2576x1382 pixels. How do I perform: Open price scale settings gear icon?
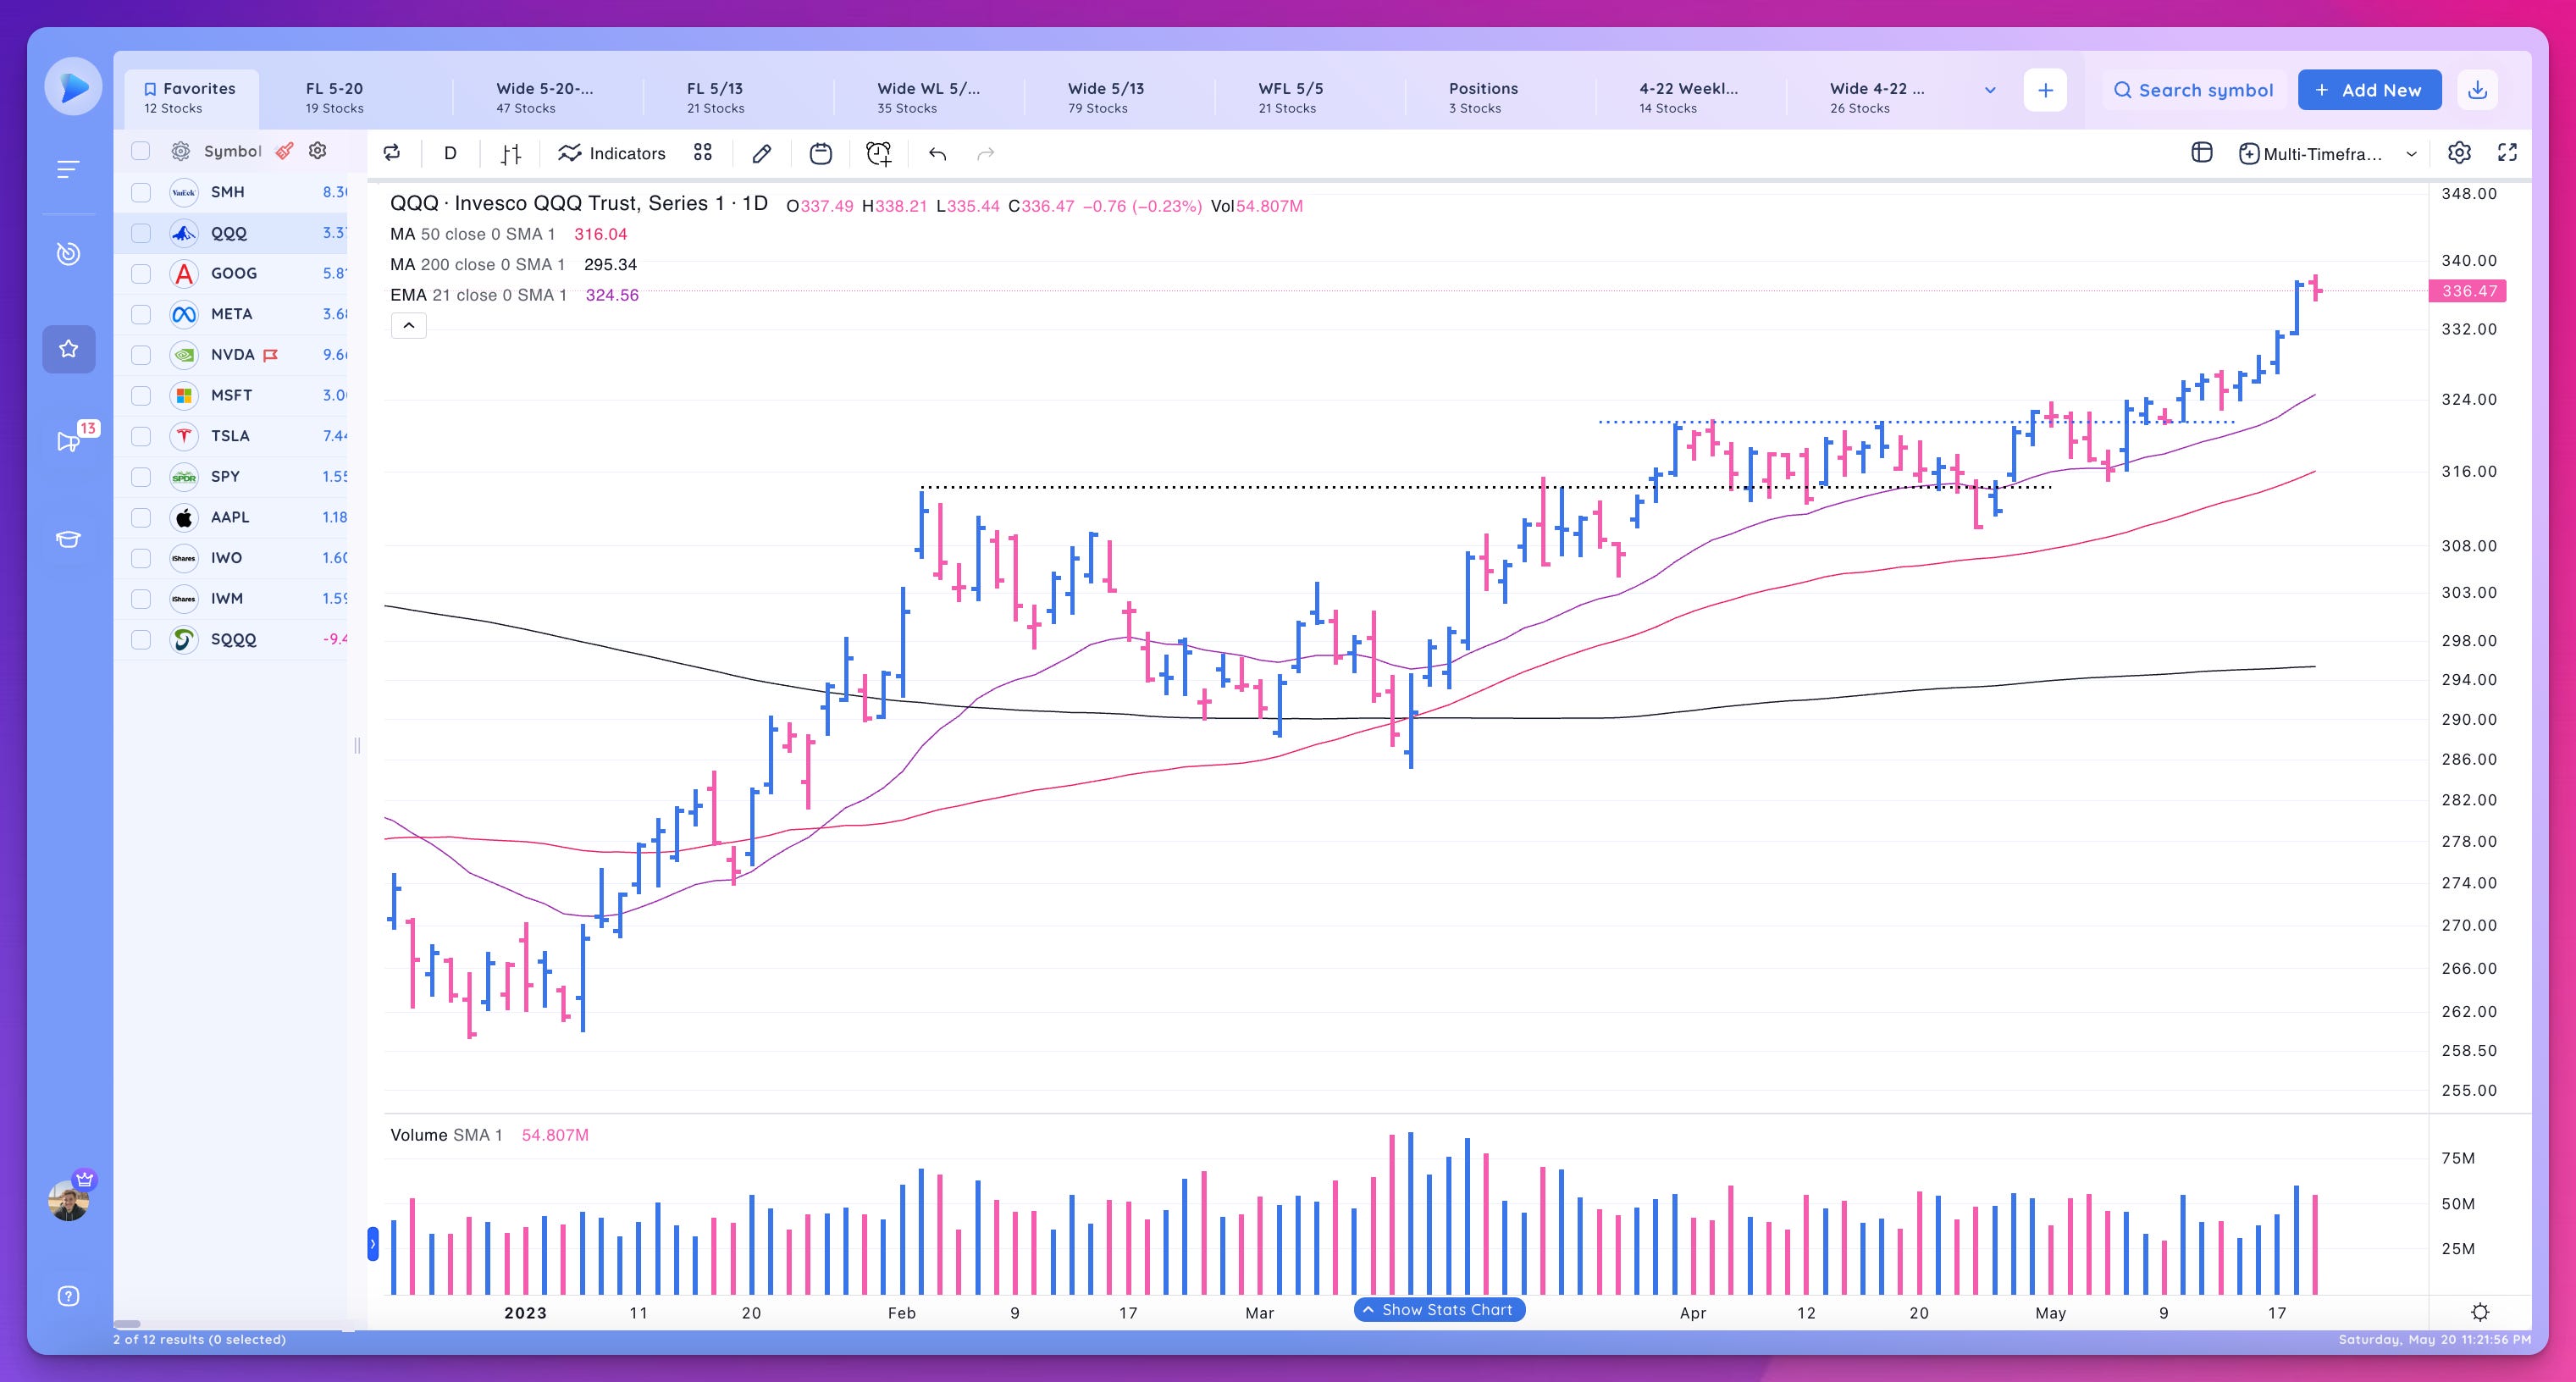(x=2480, y=1311)
